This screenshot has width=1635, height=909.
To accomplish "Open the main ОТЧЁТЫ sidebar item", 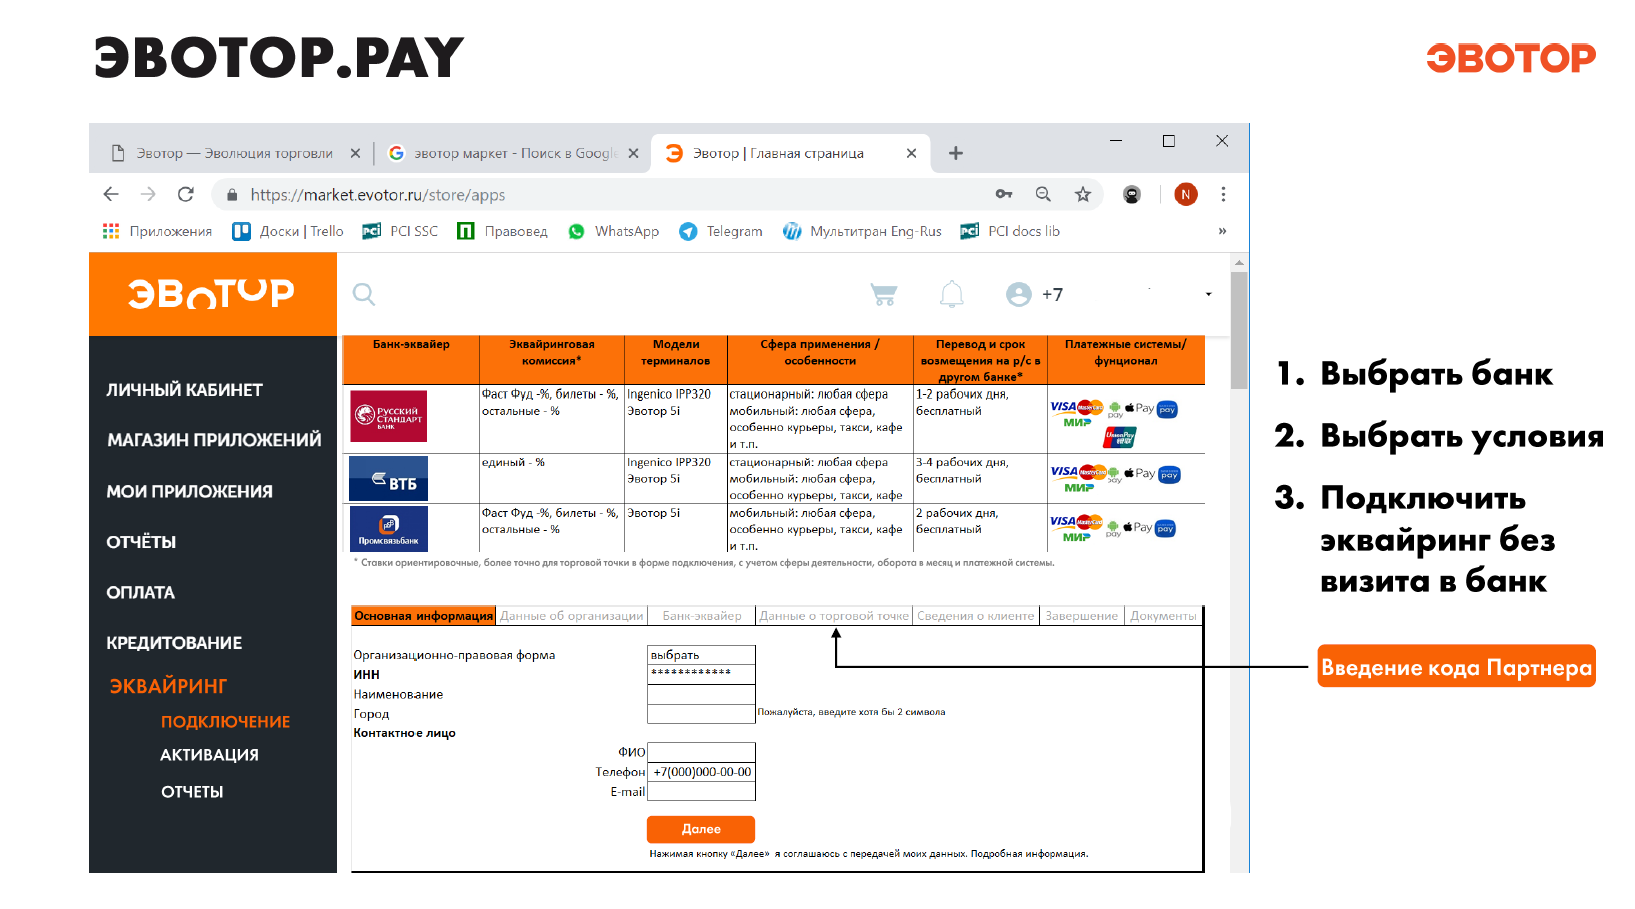I will (141, 542).
